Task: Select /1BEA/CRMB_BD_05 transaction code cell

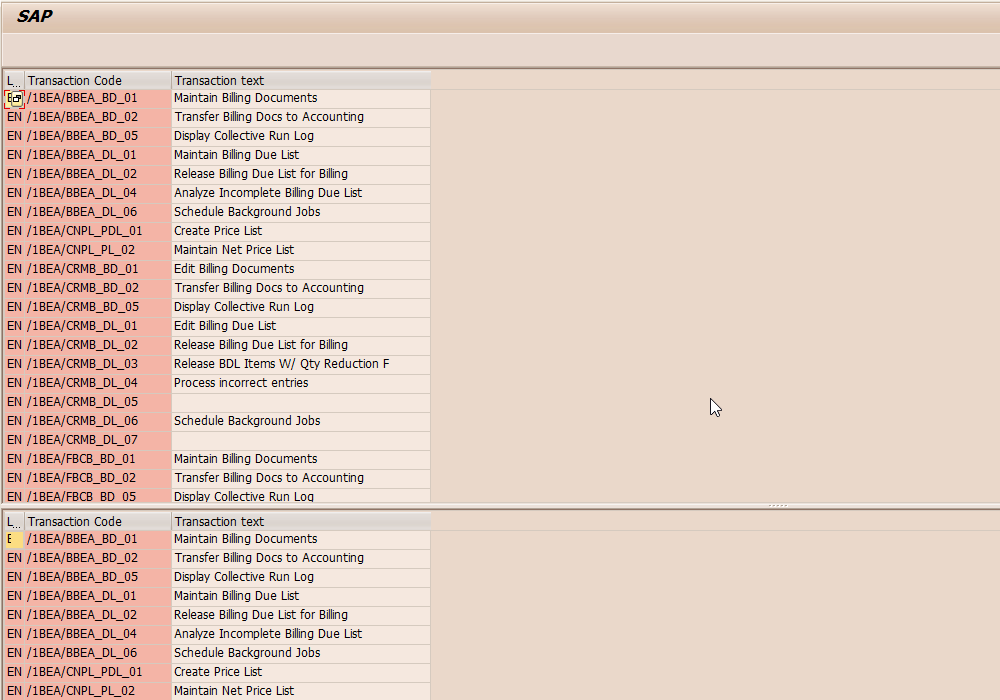Action: click(x=98, y=307)
